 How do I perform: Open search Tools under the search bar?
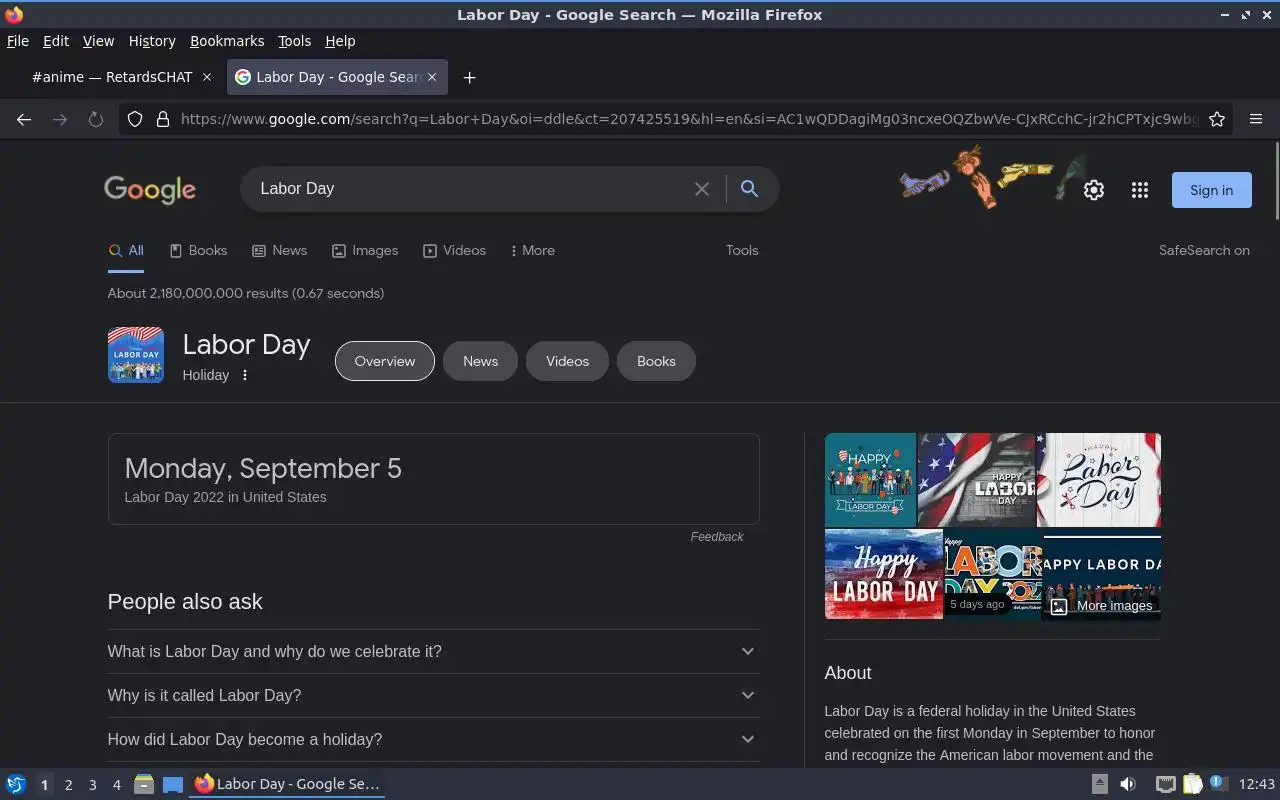[x=742, y=251]
